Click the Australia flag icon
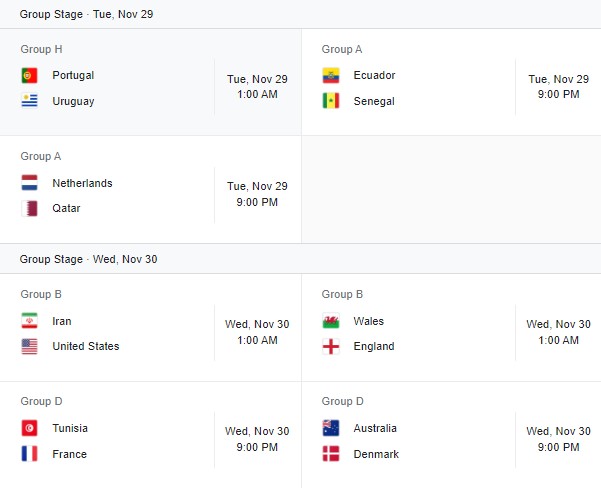Image resolution: width=601 pixels, height=488 pixels. coord(331,428)
